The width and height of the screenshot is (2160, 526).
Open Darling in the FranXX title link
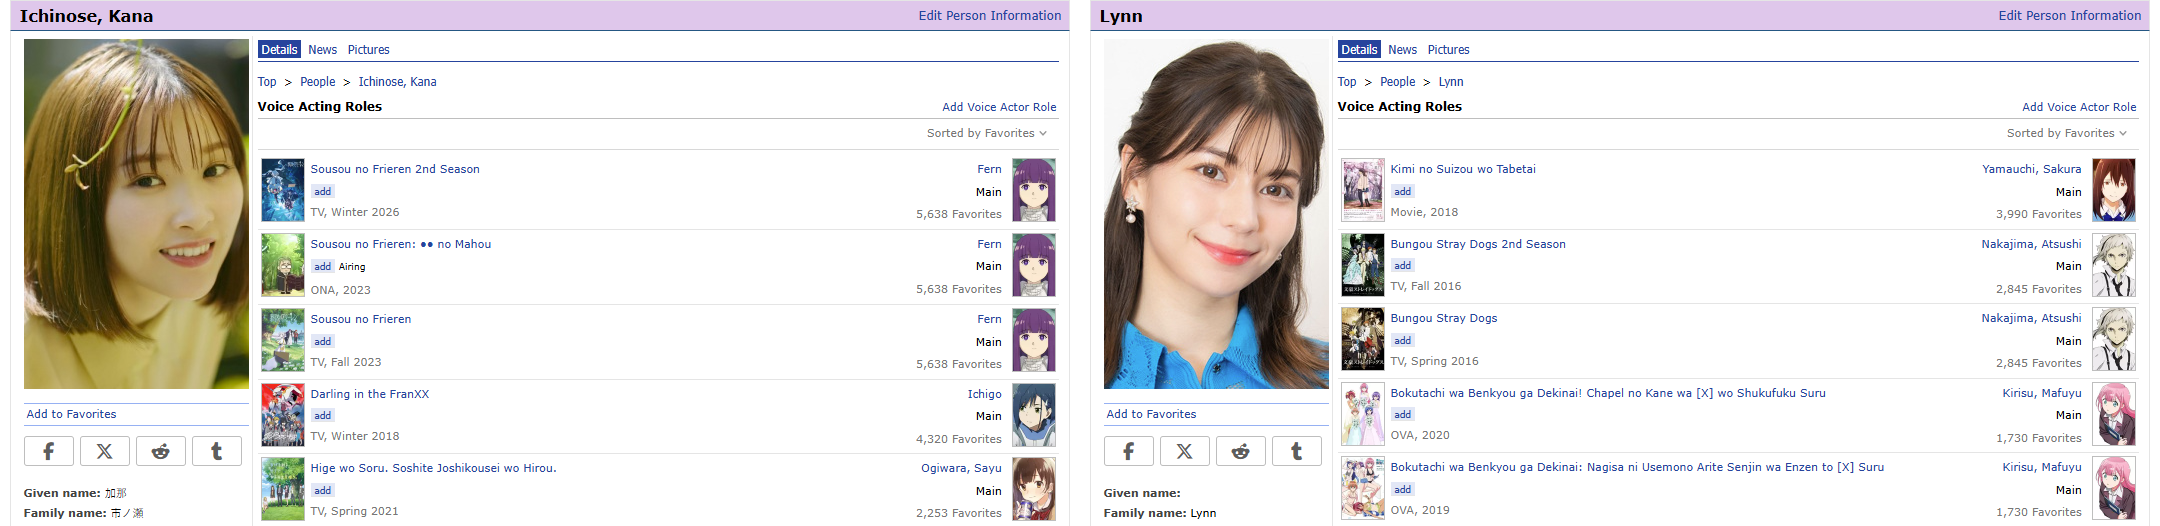370,394
